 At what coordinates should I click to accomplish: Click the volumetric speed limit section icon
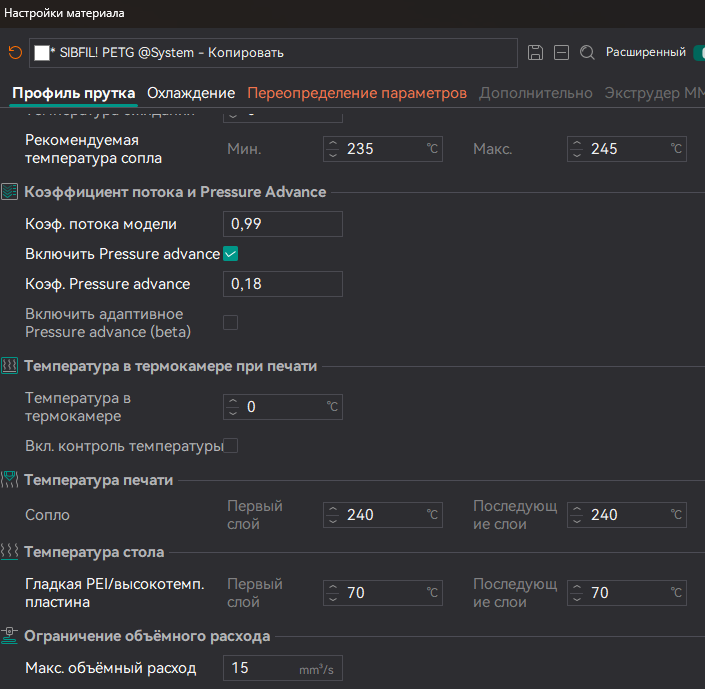pyautogui.click(x=10, y=636)
